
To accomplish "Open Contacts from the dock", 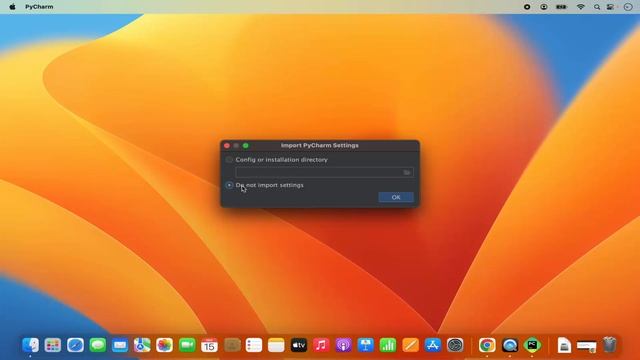I will point(232,345).
